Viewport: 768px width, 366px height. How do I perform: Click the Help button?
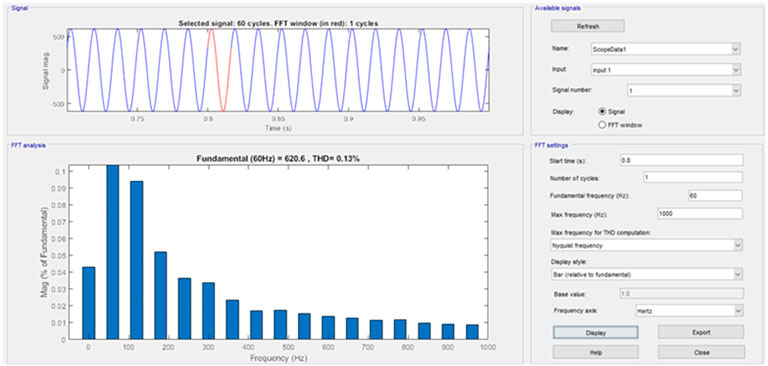(x=596, y=352)
